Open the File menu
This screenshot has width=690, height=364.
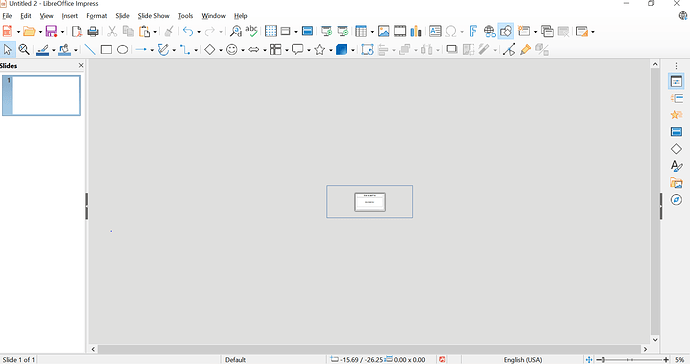[x=7, y=16]
